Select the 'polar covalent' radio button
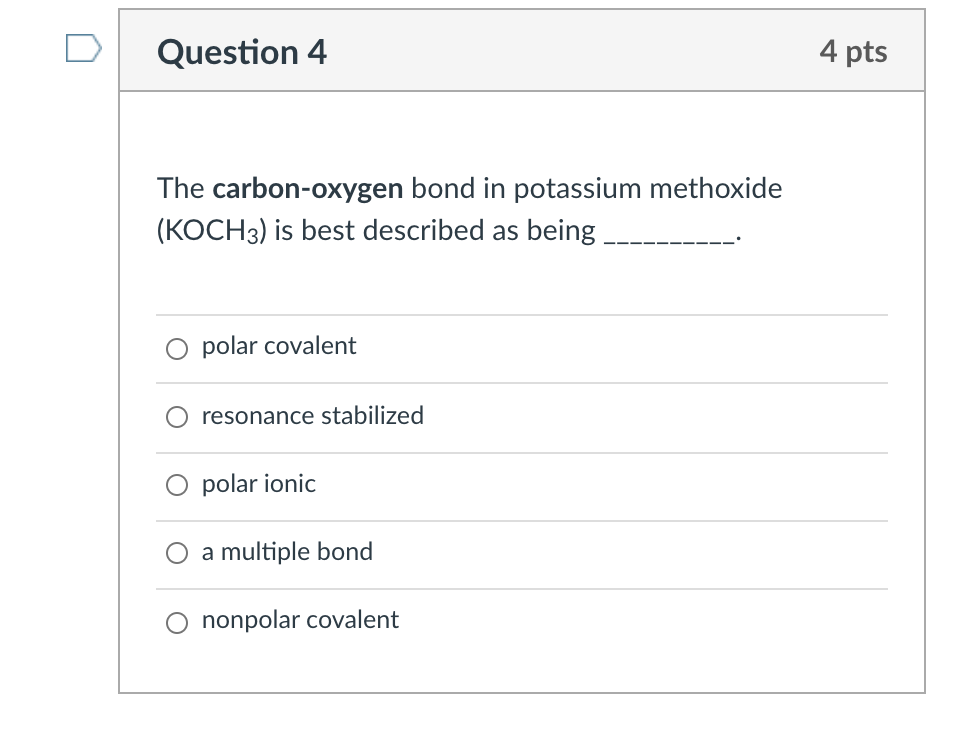Screen dimensions: 974x730 pos(176,348)
